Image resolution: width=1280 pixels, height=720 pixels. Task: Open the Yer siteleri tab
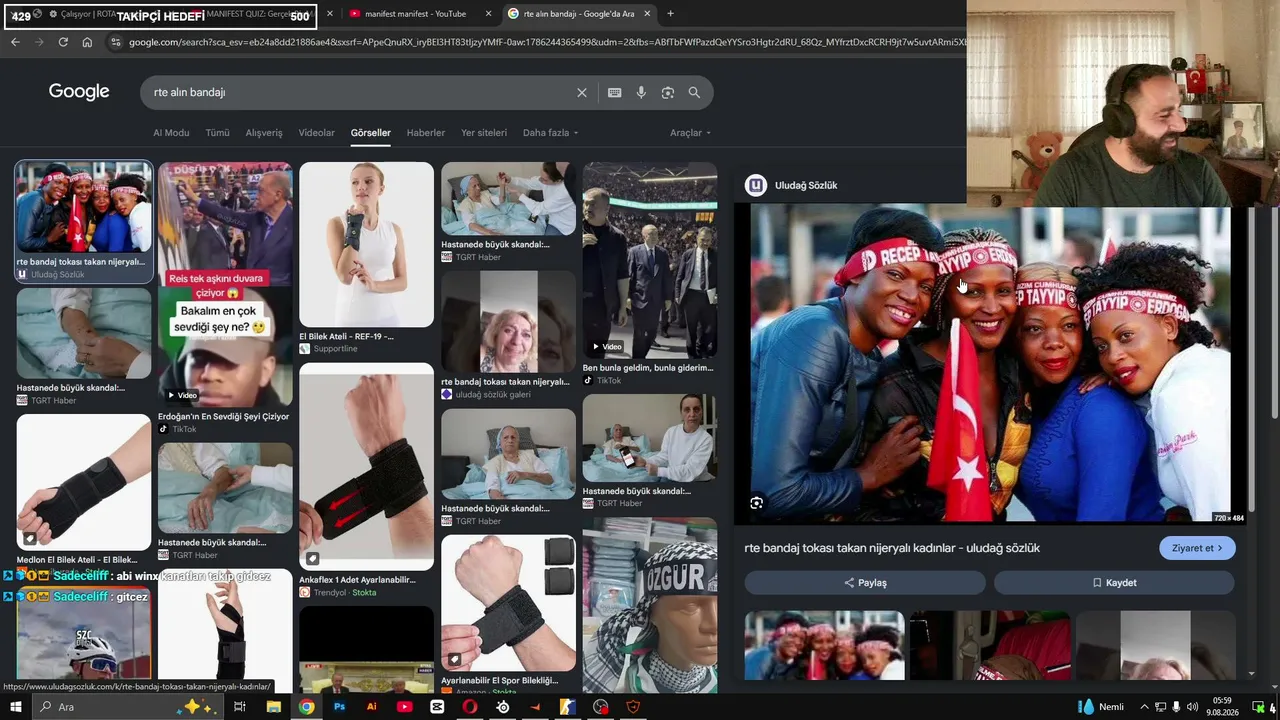pos(484,133)
